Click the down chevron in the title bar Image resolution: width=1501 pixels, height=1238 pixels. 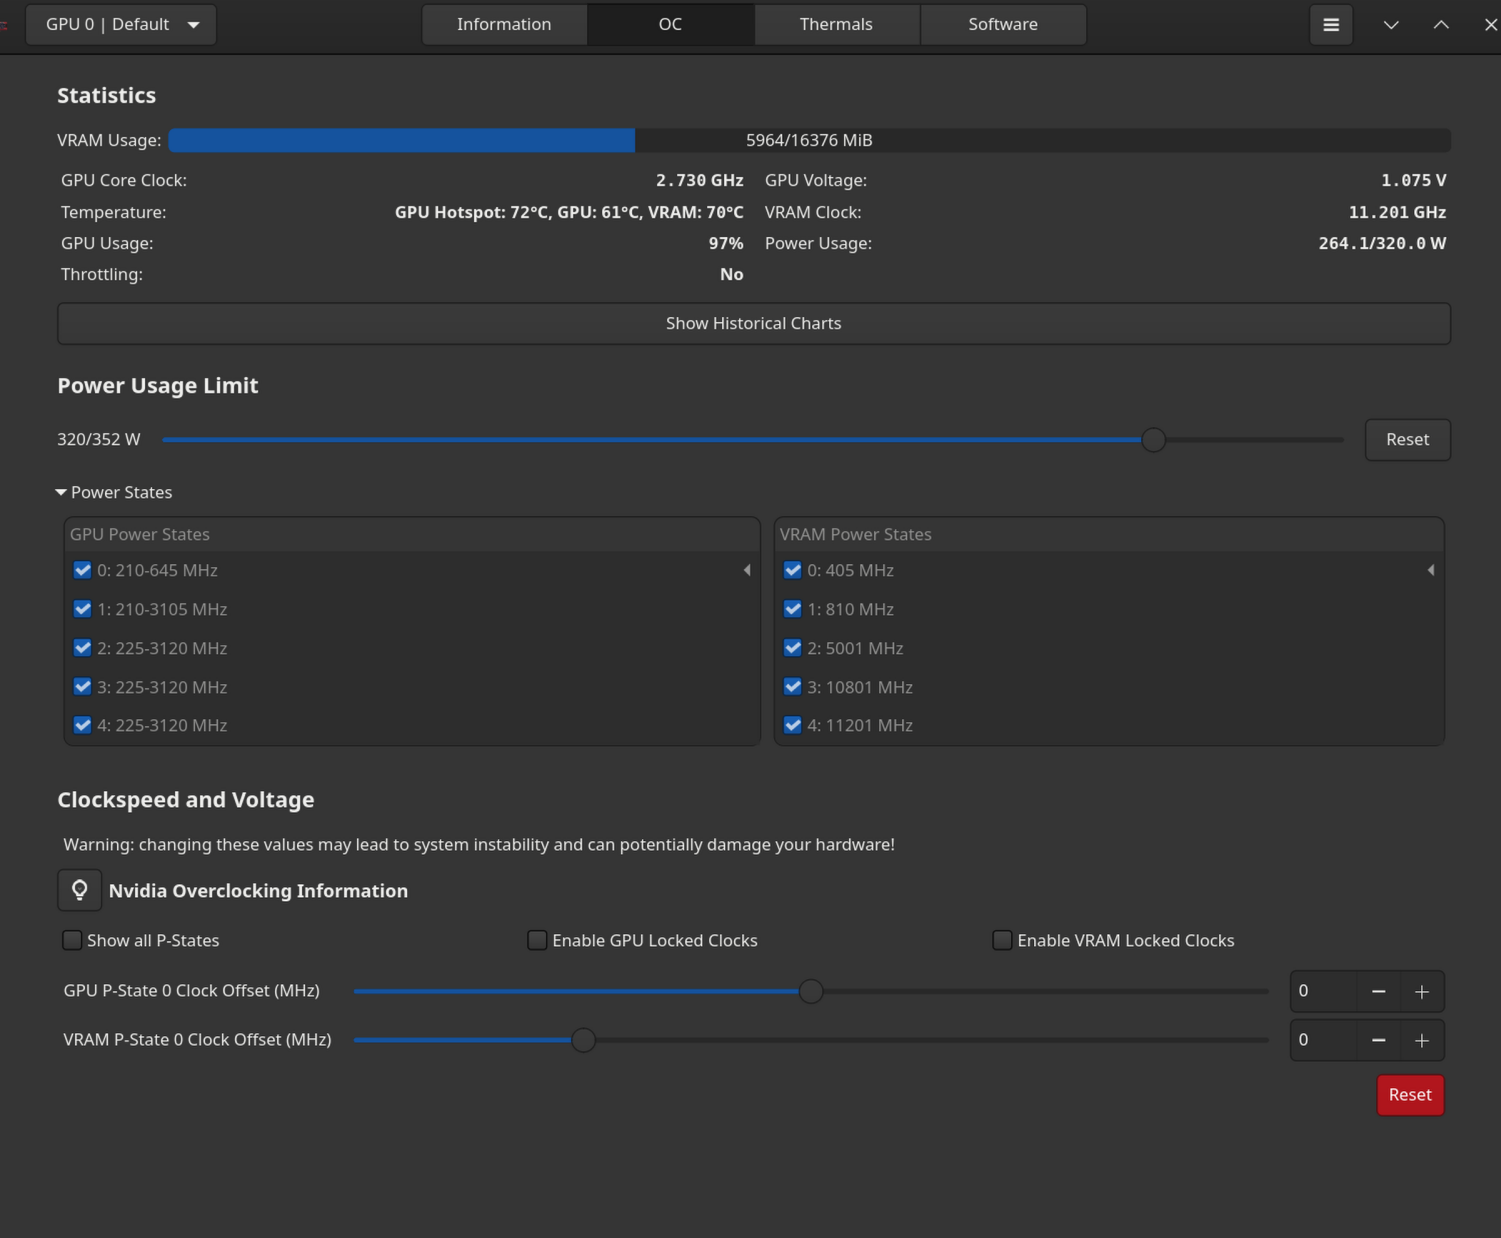point(1391,25)
